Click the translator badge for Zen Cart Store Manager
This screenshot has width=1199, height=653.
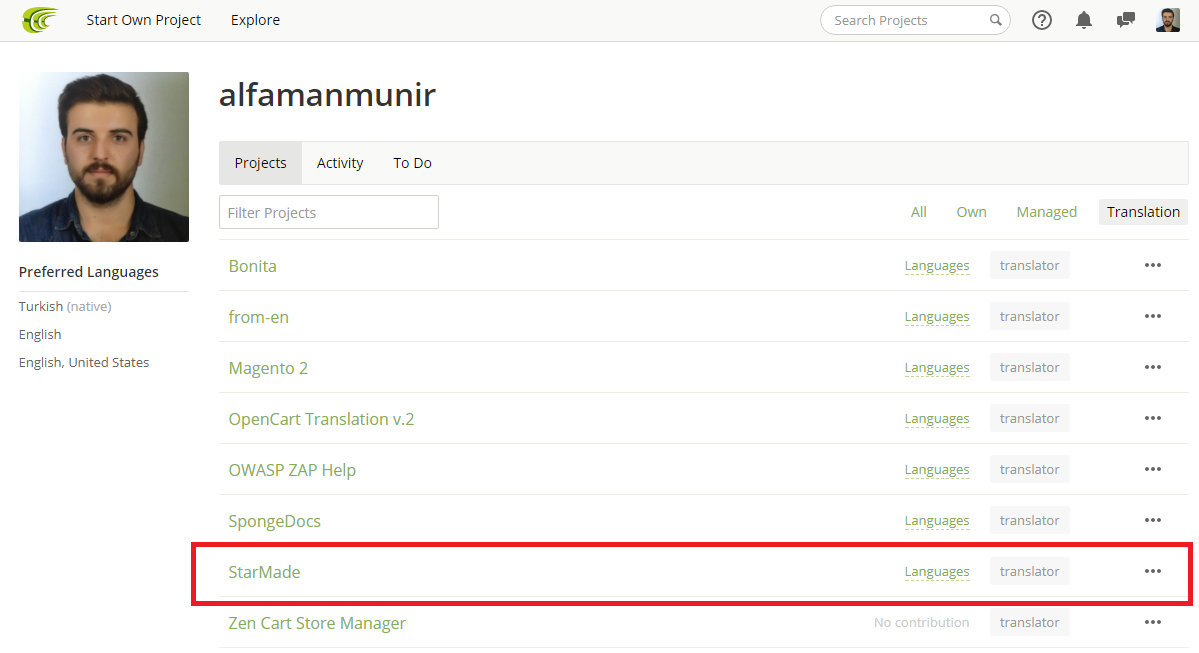pyautogui.click(x=1029, y=622)
